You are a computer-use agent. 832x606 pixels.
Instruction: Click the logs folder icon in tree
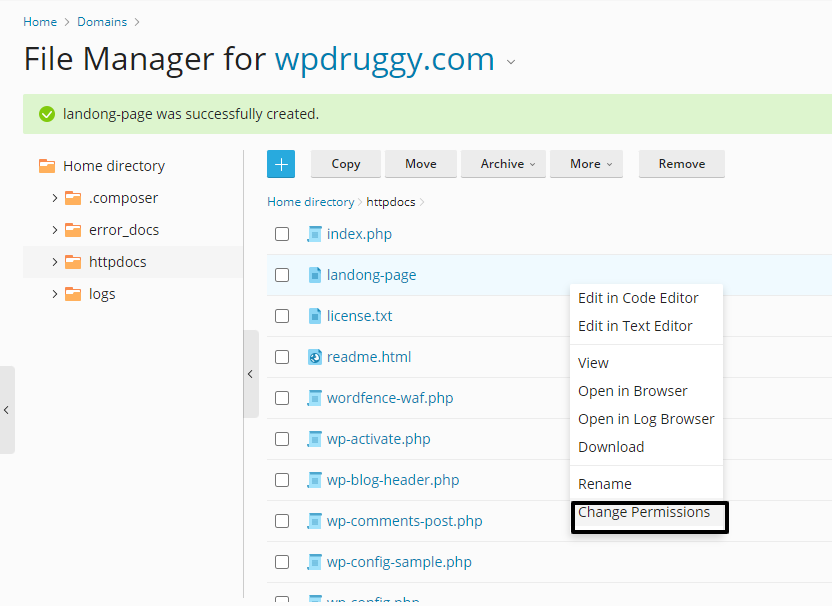click(72, 294)
